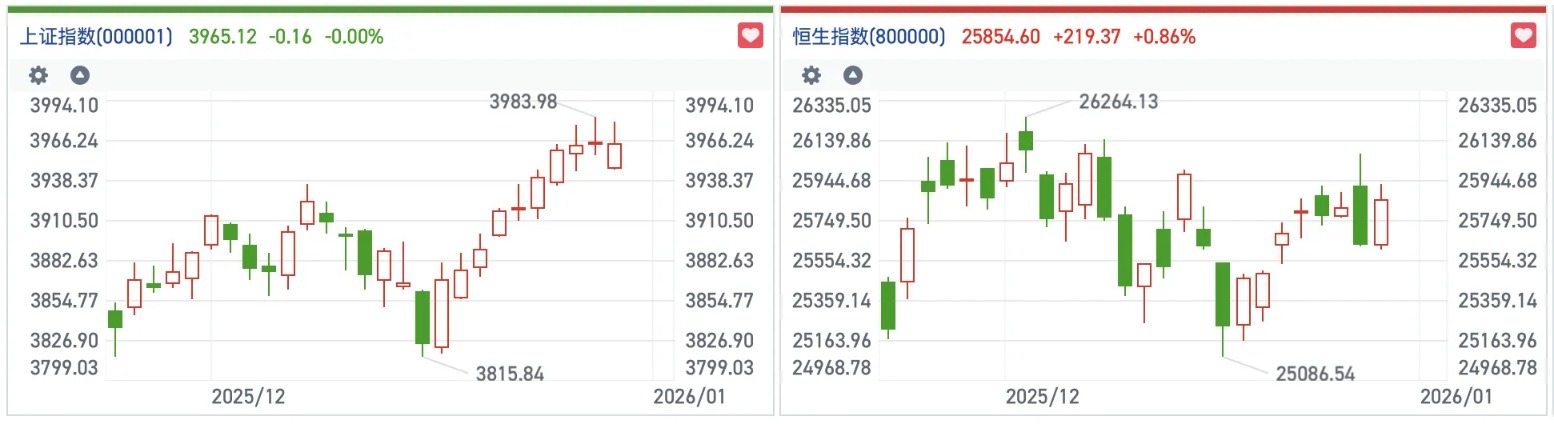
Task: Select 2026/01 date marker on 恒生指数 chart
Action: coord(1456,396)
